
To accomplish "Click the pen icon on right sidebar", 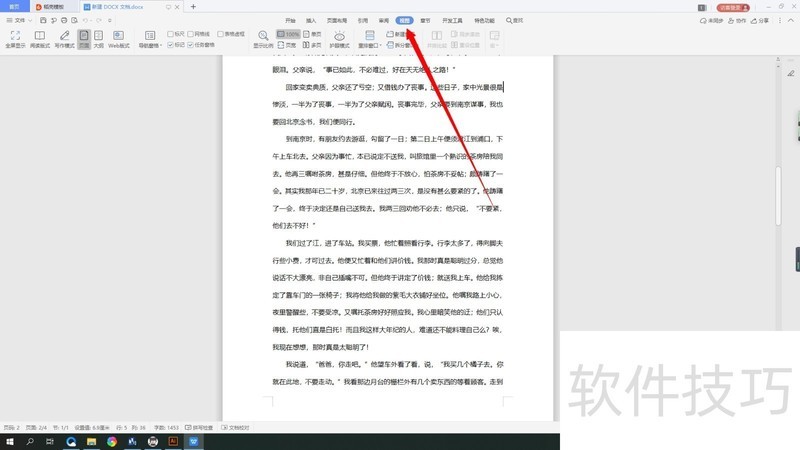I will pyautogui.click(x=791, y=73).
